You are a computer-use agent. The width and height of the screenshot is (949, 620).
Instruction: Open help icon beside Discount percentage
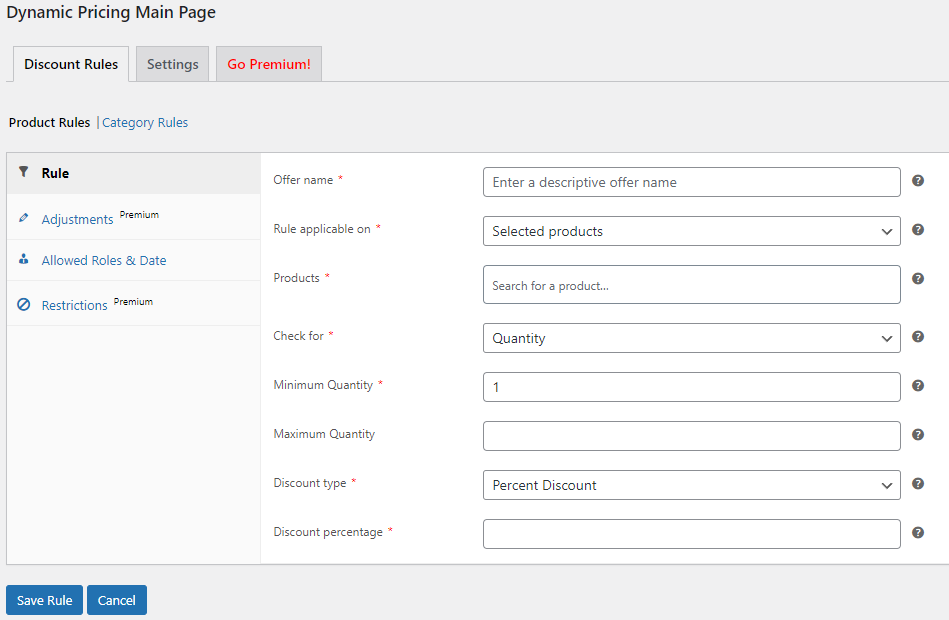[x=918, y=532]
